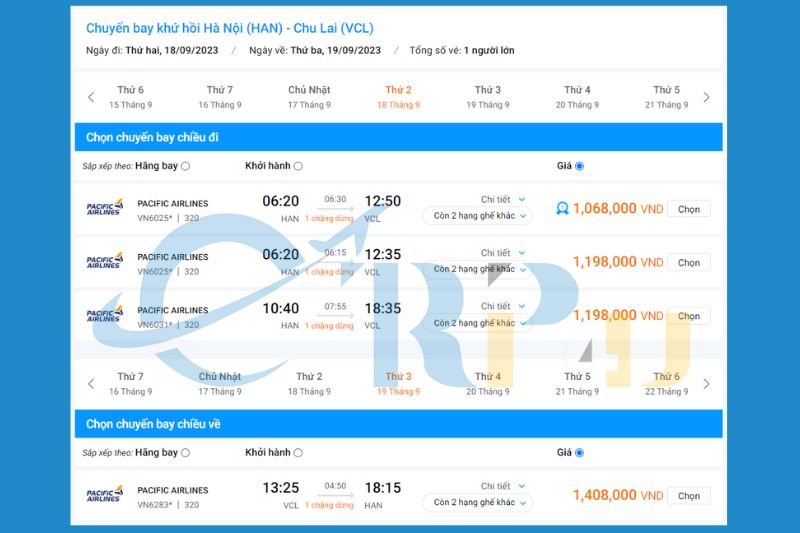Select return date Thứ 3, 19 Tháng 9
This screenshot has height=533, width=800.
(x=398, y=384)
